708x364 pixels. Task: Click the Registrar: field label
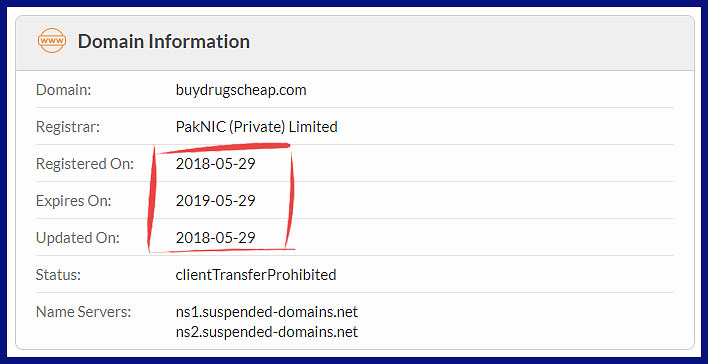68,127
